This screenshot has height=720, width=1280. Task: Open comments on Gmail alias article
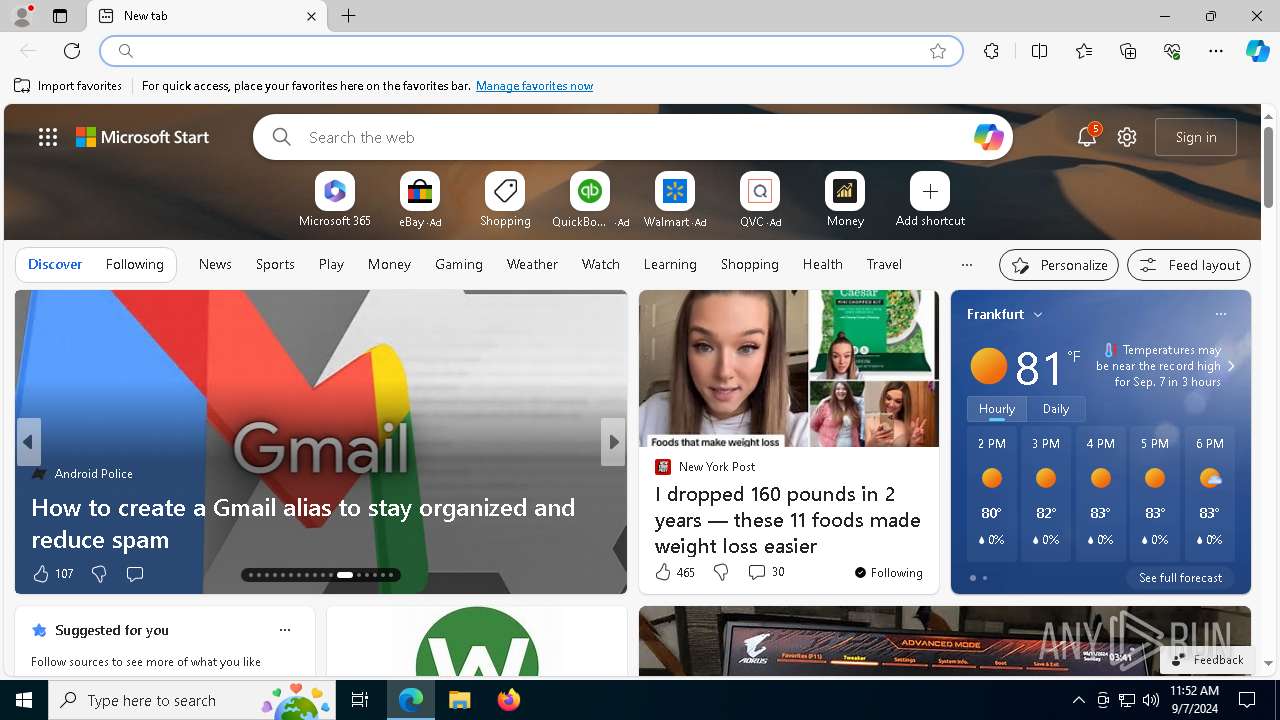point(135,574)
